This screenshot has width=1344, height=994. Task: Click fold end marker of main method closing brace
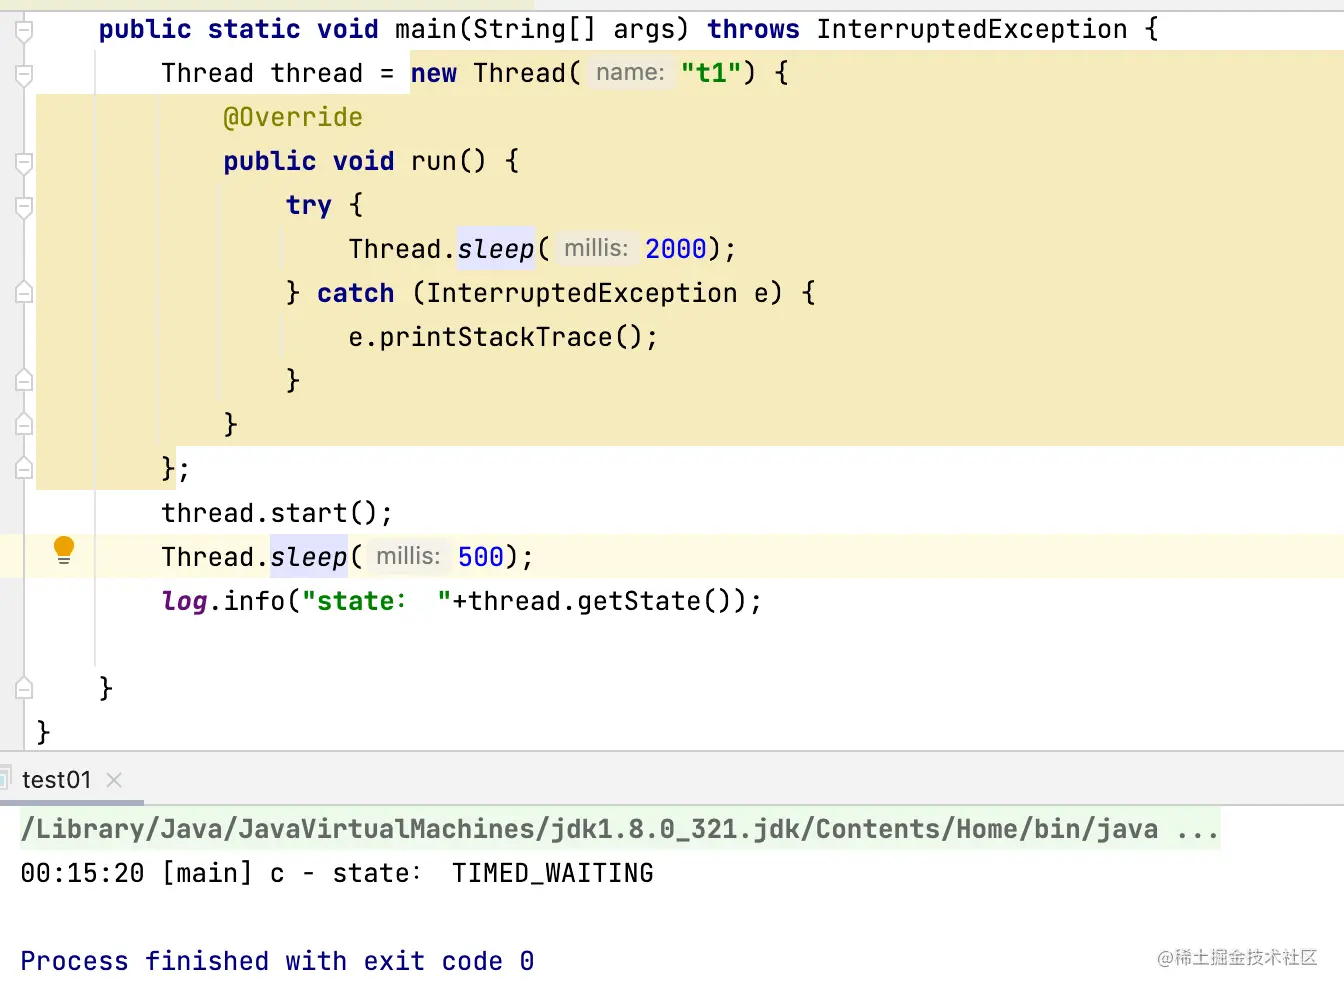pyautogui.click(x=24, y=689)
